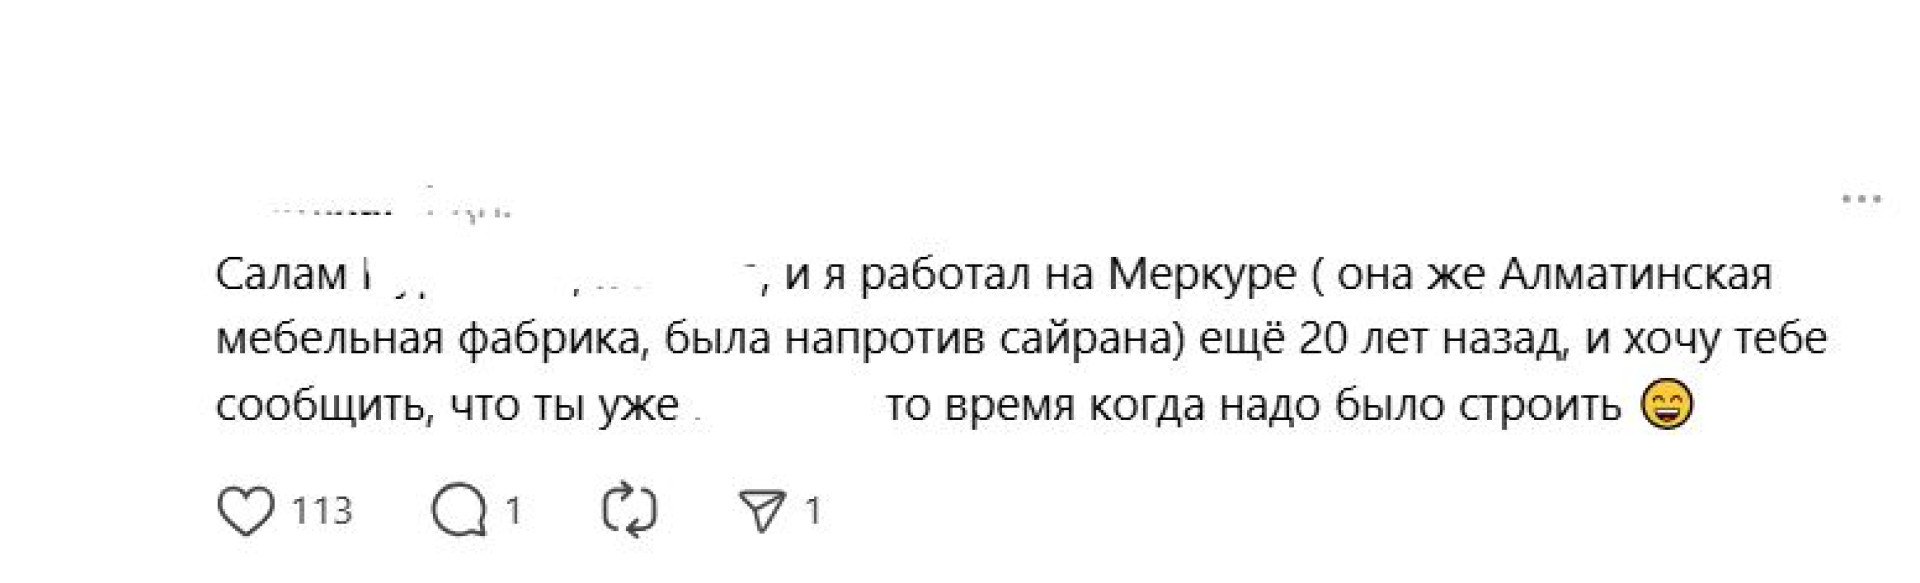The image size is (1920, 583).
Task: Click the word 'Алматинская' in the post
Action: [x=1636, y=274]
